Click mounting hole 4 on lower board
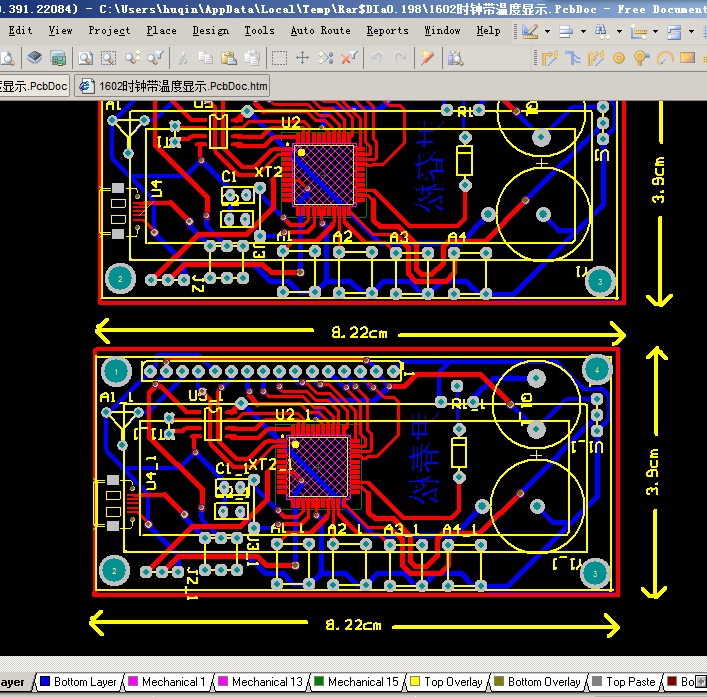The width and height of the screenshot is (707, 697). pos(597,370)
